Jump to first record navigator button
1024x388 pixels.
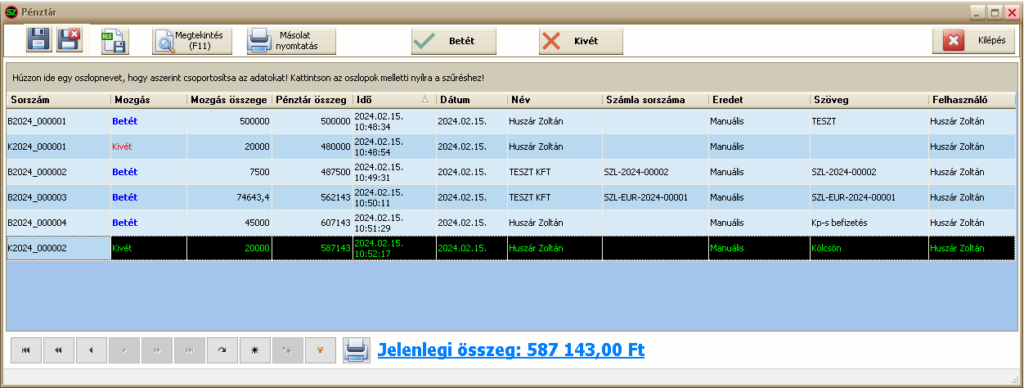pyautogui.click(x=26, y=350)
